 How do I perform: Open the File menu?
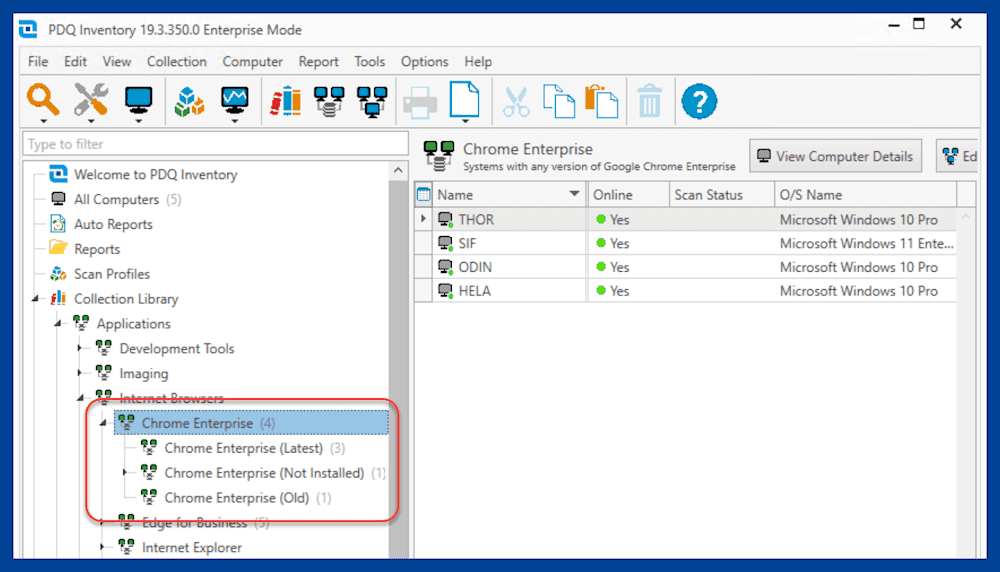click(x=38, y=62)
